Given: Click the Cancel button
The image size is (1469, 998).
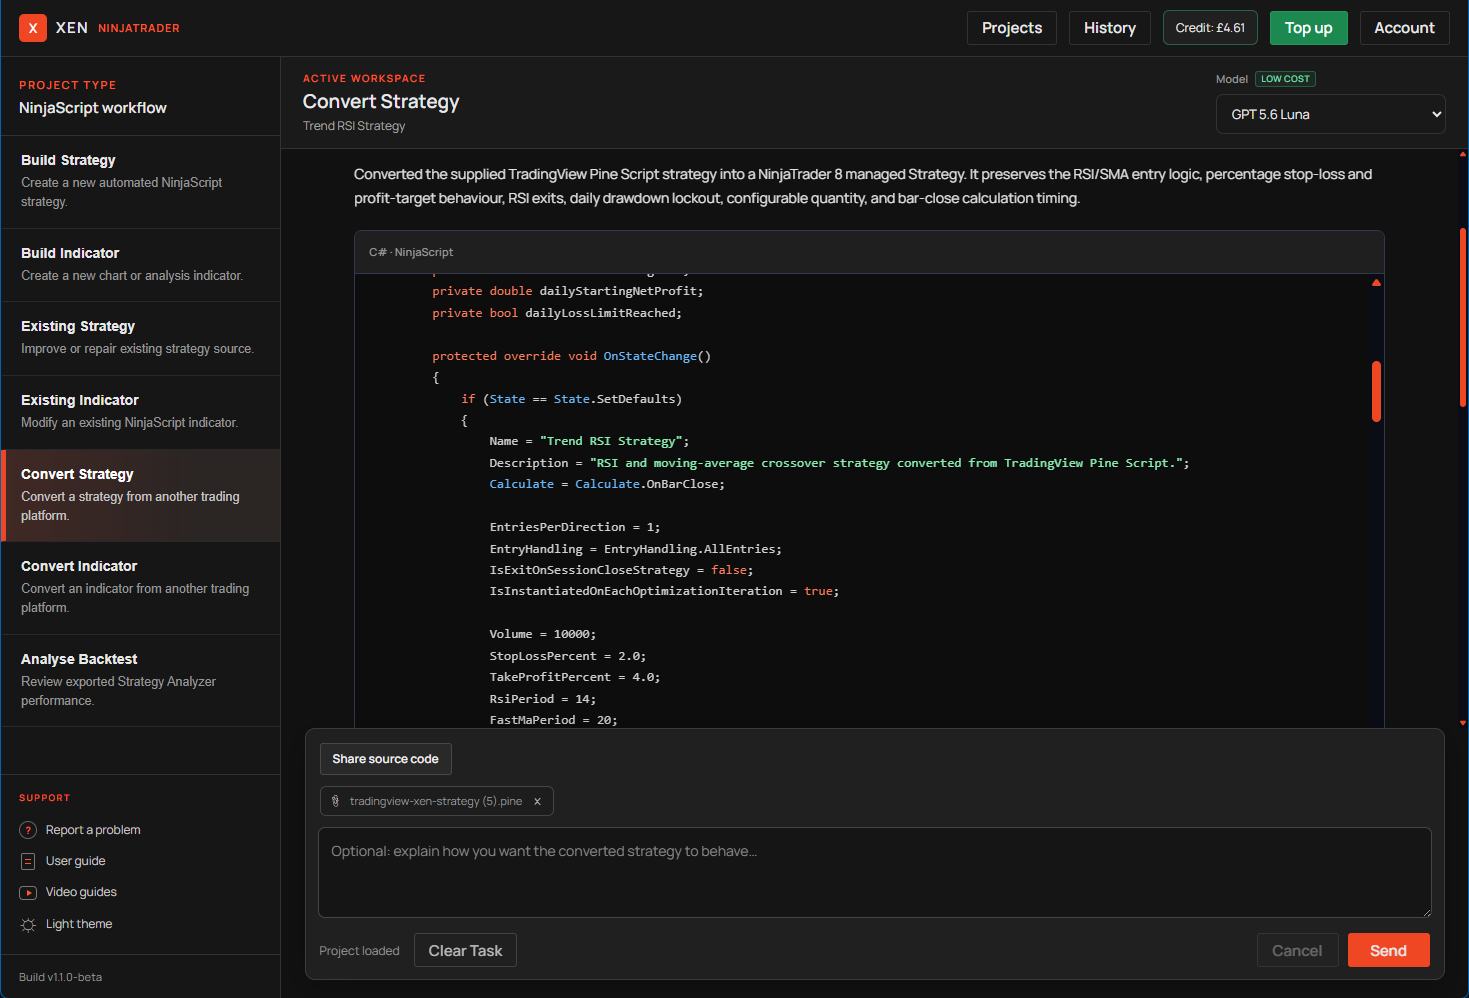Looking at the screenshot, I should [1297, 951].
